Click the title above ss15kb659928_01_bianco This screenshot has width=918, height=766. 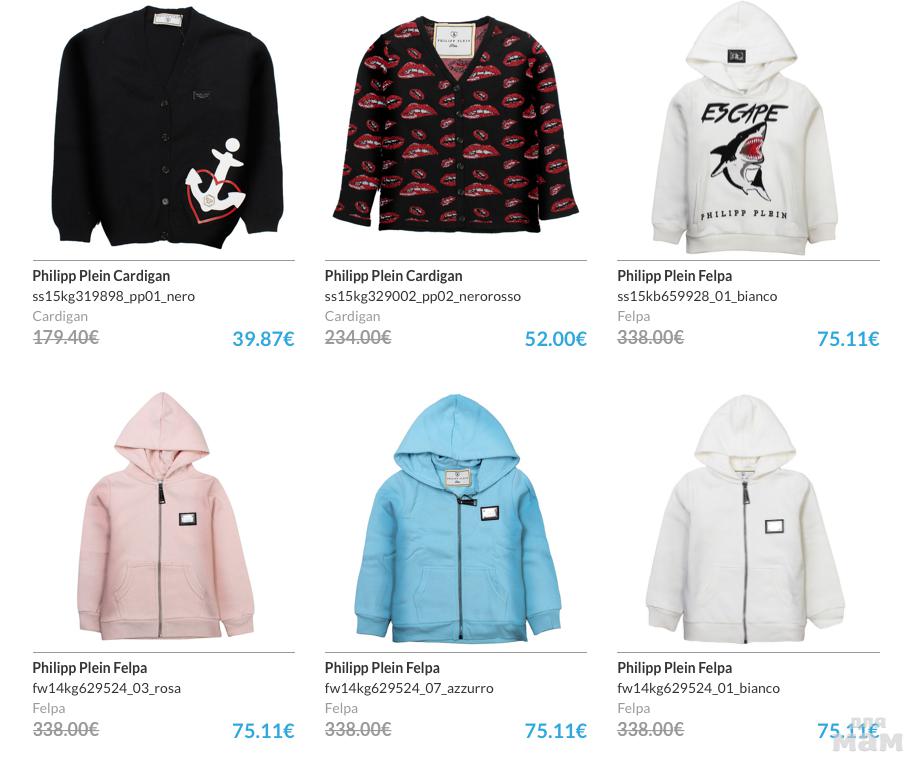[674, 276]
